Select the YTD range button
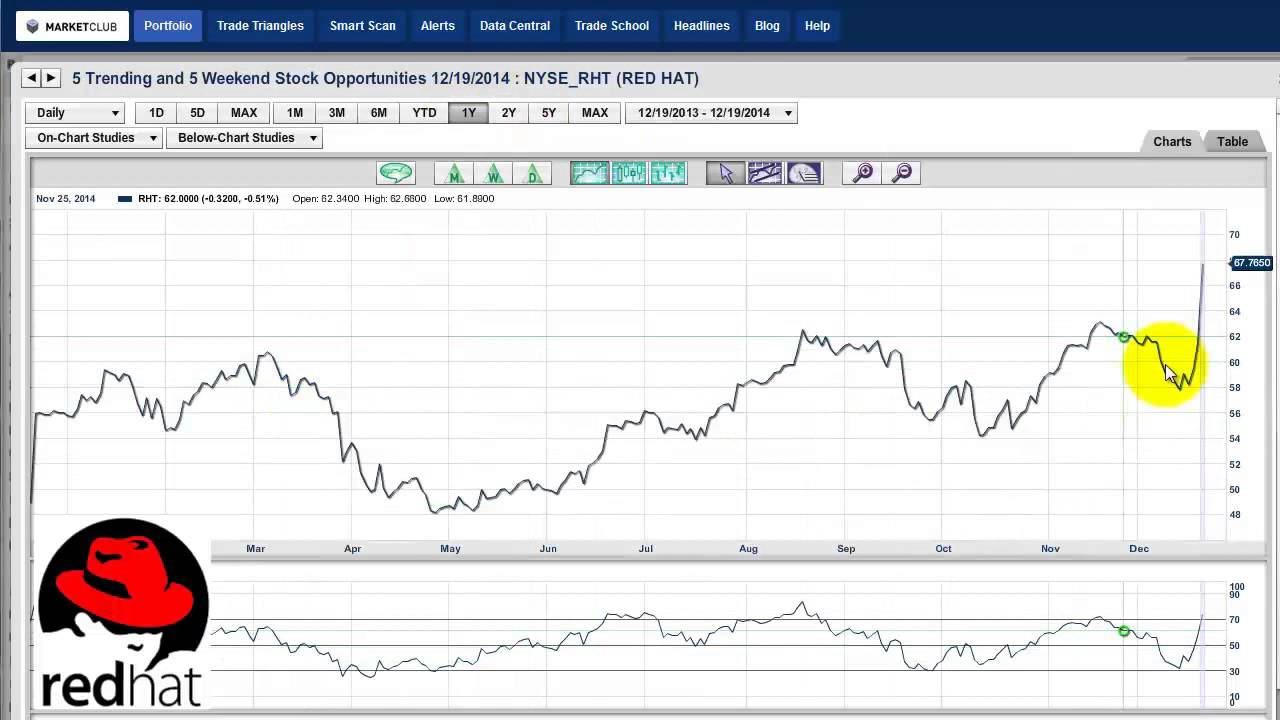Viewport: 1280px width, 720px height. coord(424,113)
